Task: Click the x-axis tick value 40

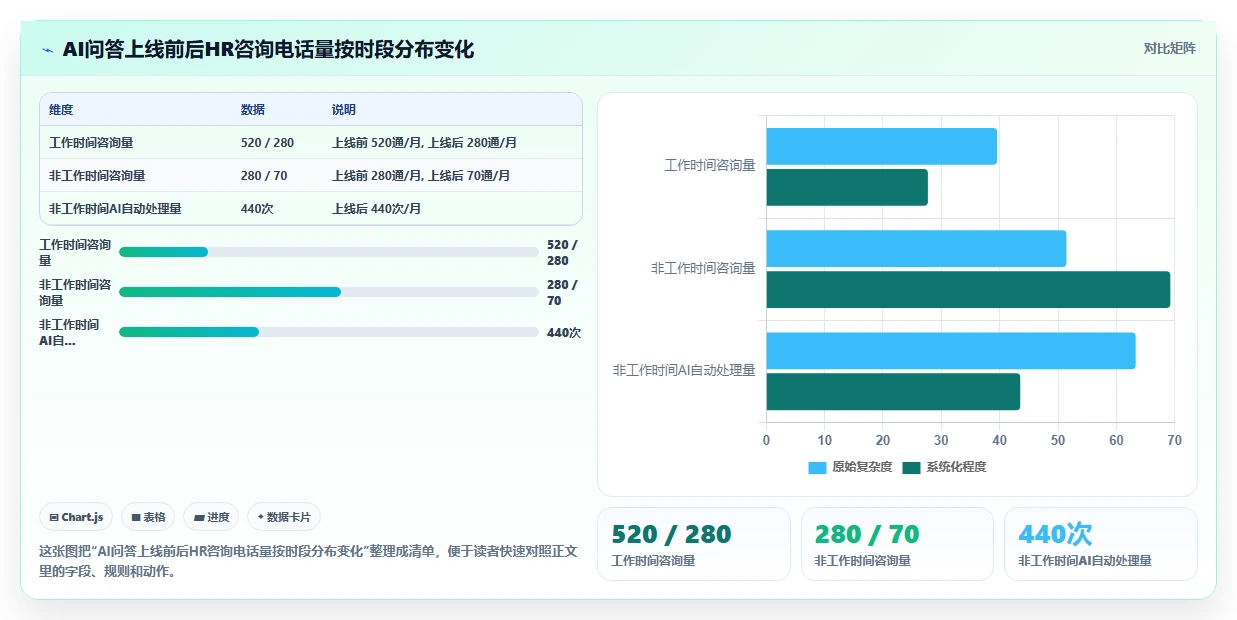Action: click(x=999, y=440)
